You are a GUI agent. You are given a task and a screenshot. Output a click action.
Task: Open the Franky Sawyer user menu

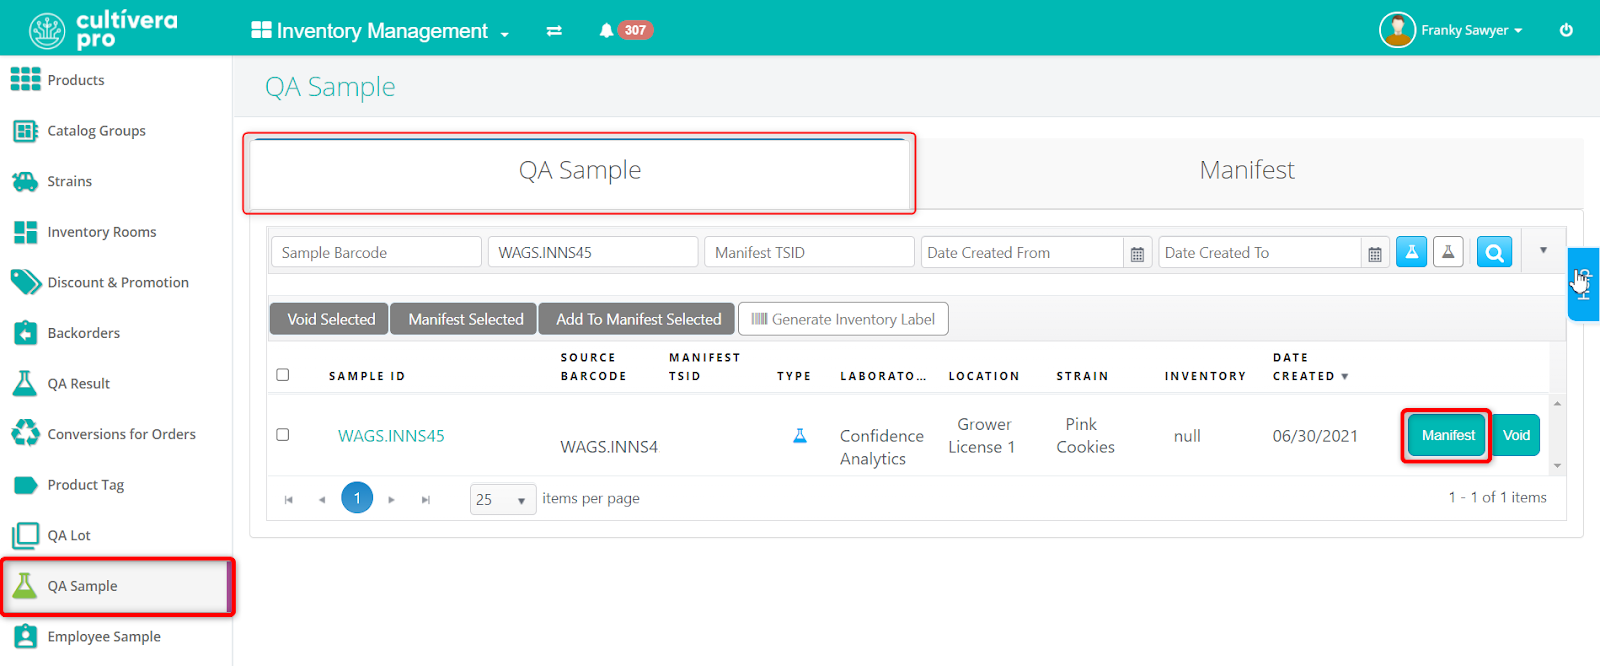point(1472,30)
